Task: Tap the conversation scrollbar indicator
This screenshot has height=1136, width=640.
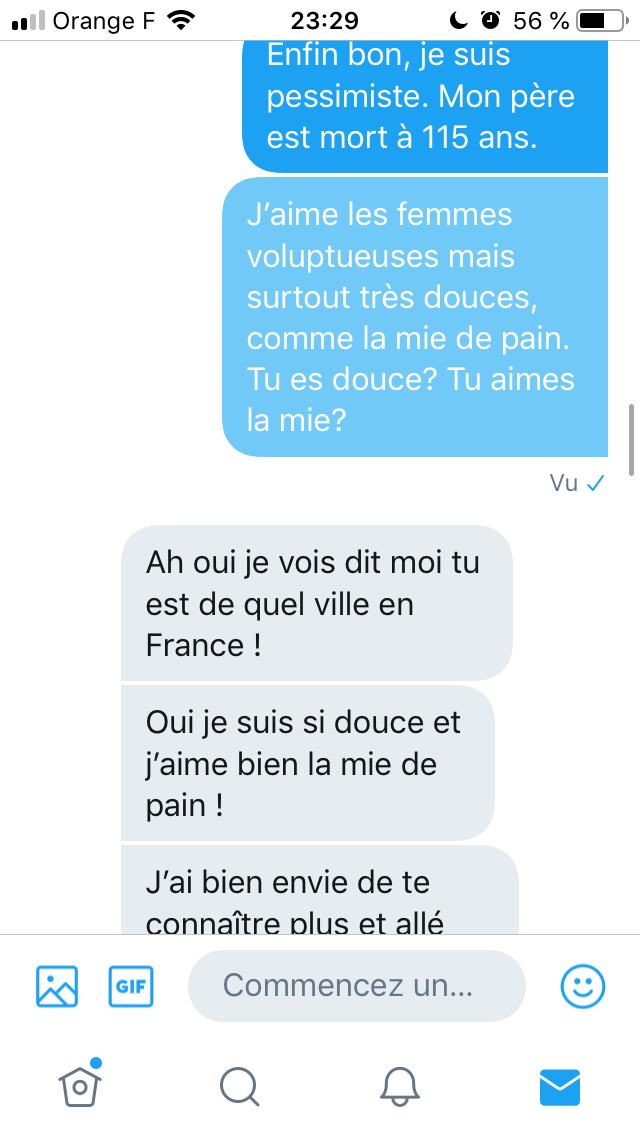Action: pyautogui.click(x=632, y=439)
